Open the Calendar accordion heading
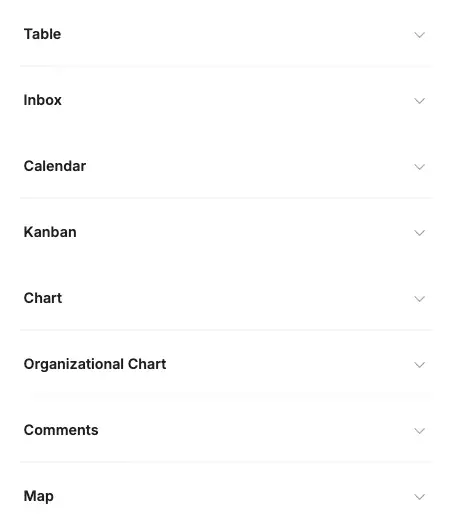Viewport: 451px width, 525px height. (55, 166)
